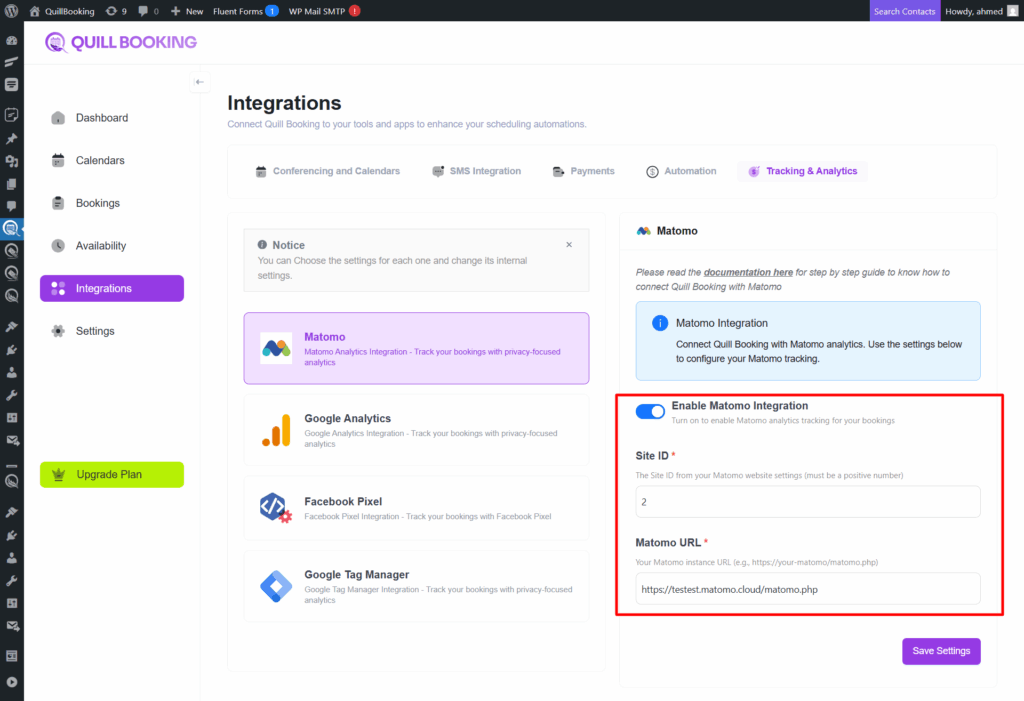Select the Automation tab
The height and width of the screenshot is (701, 1024).
click(x=681, y=171)
